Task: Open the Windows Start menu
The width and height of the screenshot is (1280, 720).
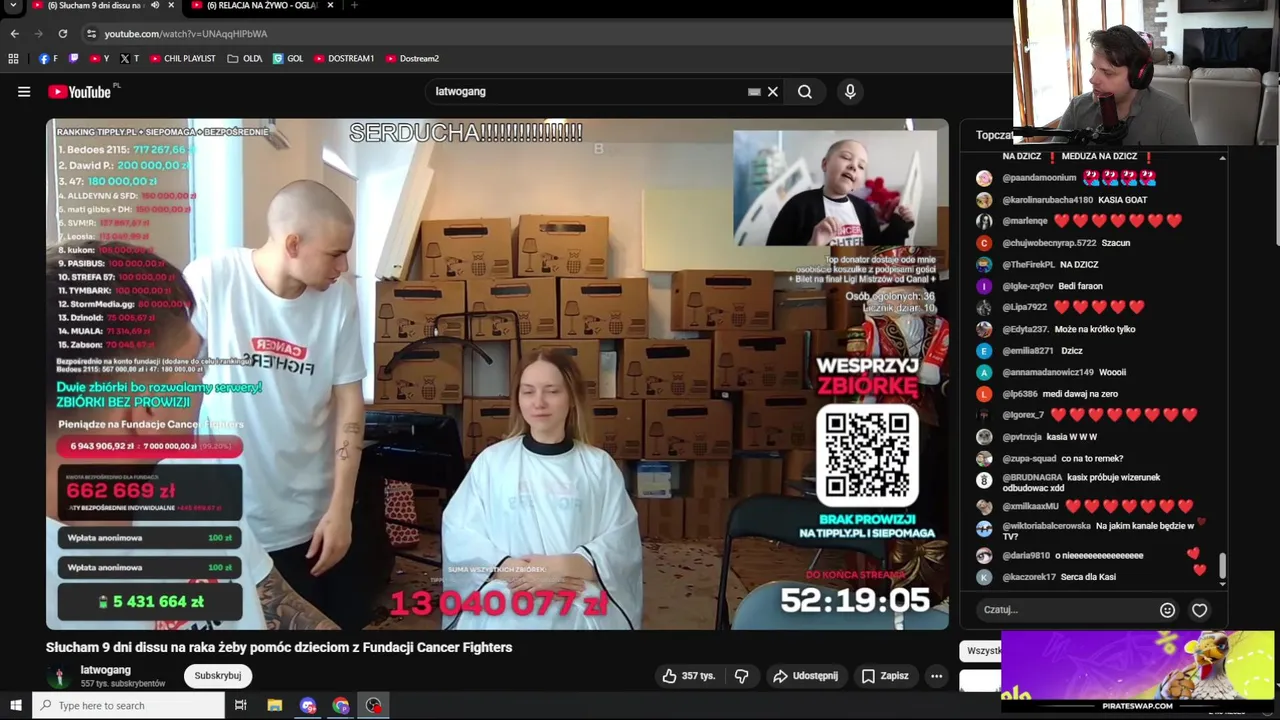Action: (x=15, y=706)
